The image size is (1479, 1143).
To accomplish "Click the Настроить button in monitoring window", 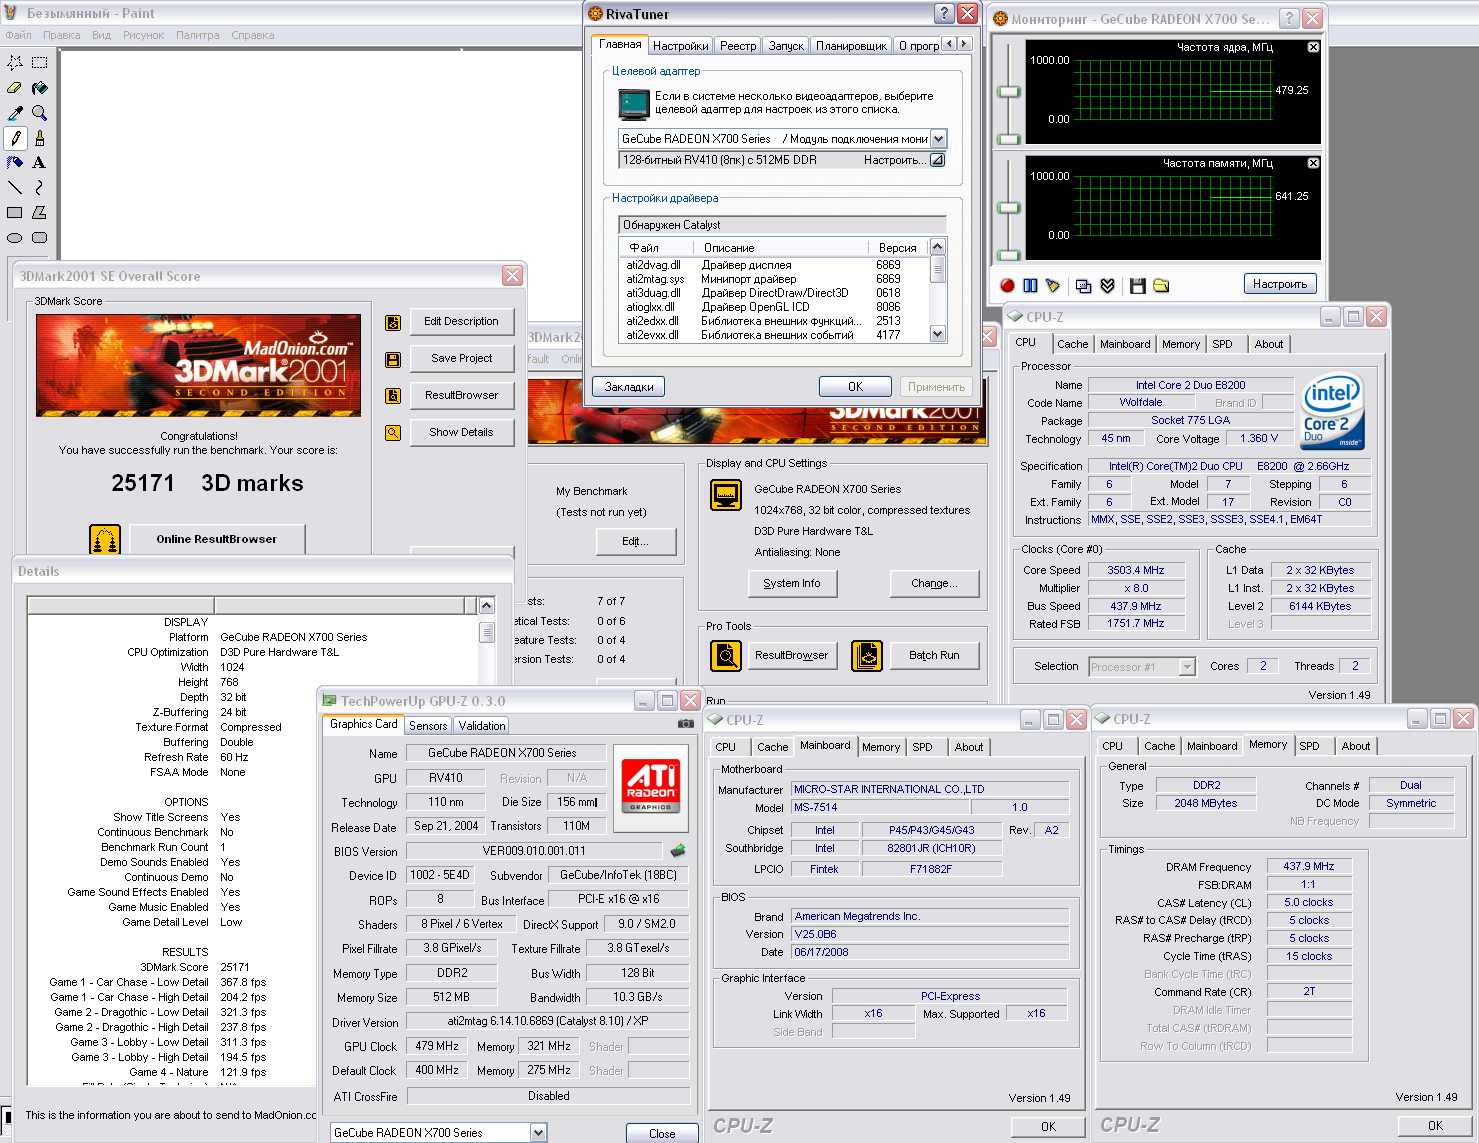I will point(1280,284).
